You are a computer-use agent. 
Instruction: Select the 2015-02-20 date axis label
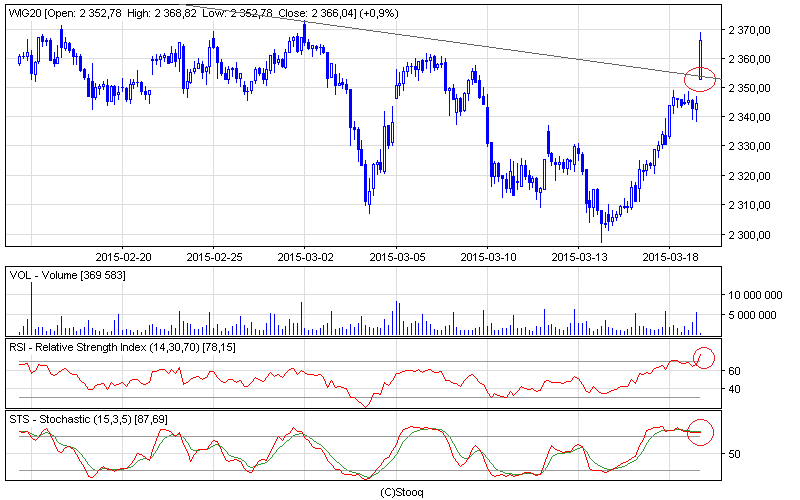(x=123, y=257)
